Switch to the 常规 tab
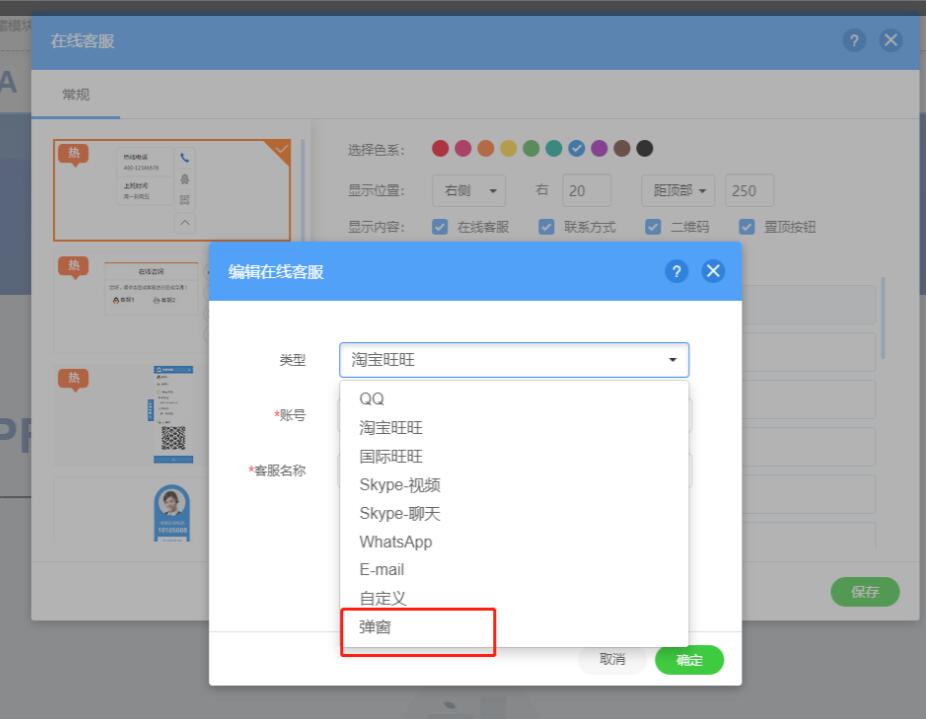The height and width of the screenshot is (719, 926). tap(76, 95)
